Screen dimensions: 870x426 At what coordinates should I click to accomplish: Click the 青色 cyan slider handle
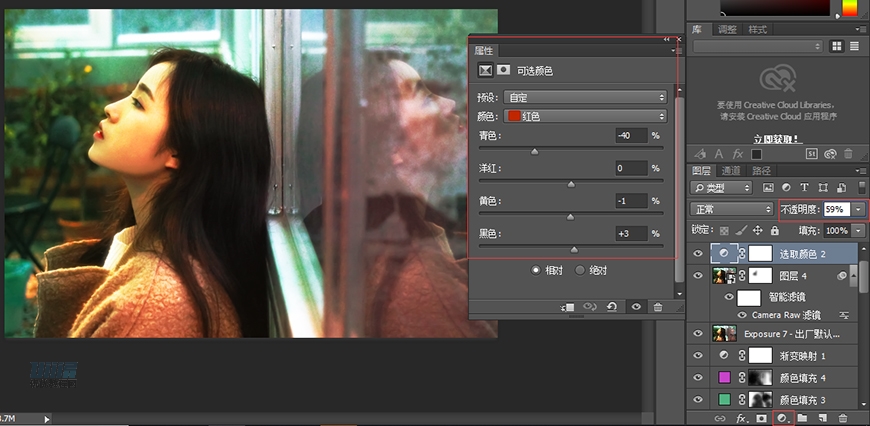click(534, 151)
